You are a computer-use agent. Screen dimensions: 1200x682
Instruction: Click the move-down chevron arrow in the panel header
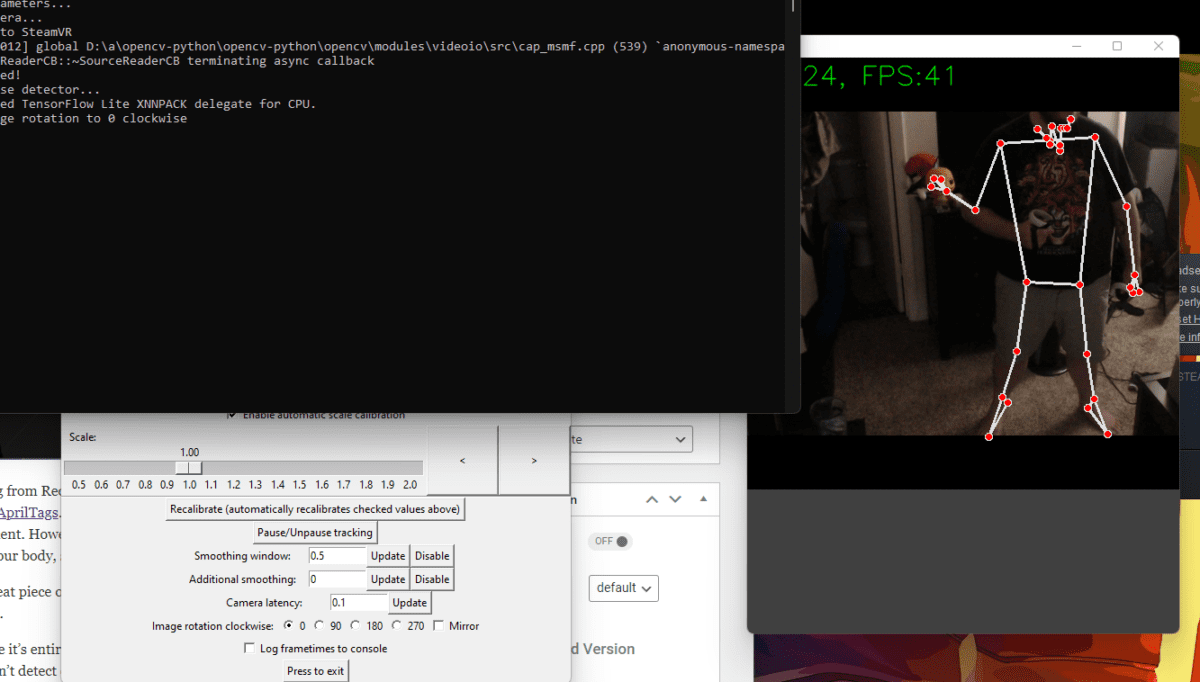pos(675,499)
